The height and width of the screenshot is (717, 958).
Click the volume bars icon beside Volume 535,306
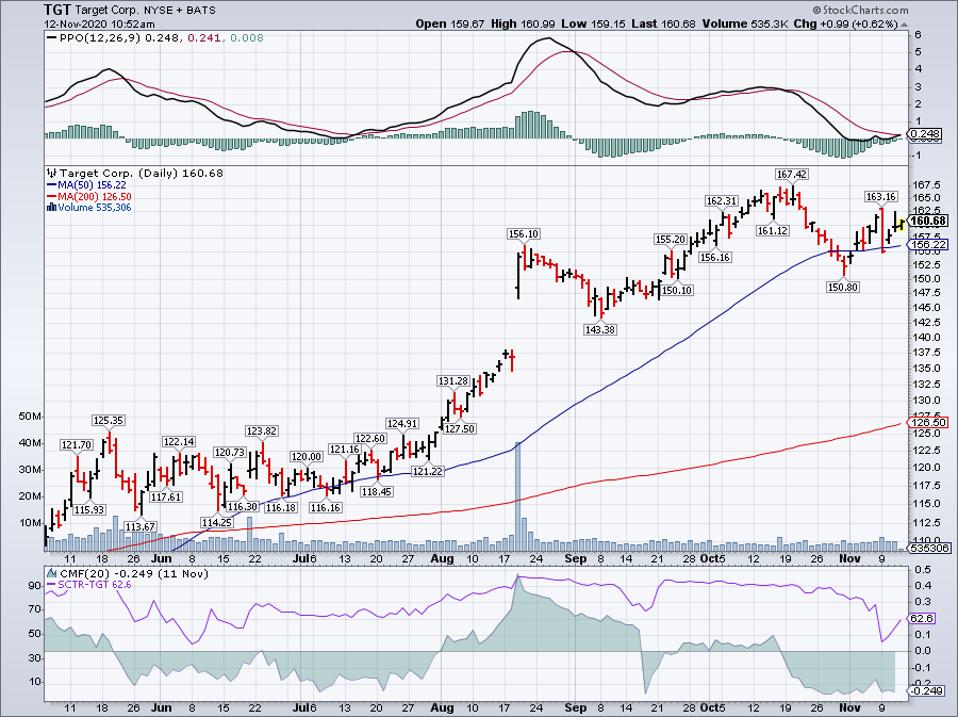[52, 208]
